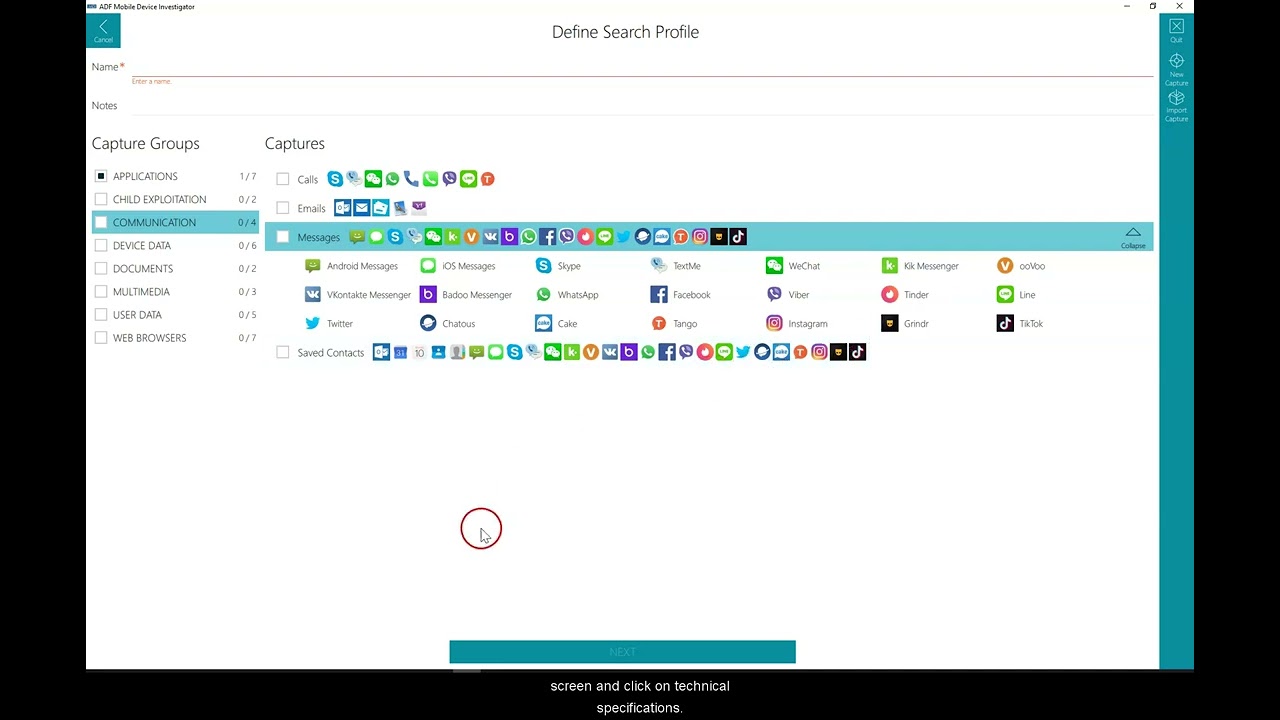Click the Notes input field
Viewport: 1280px width, 720px height.
642,105
